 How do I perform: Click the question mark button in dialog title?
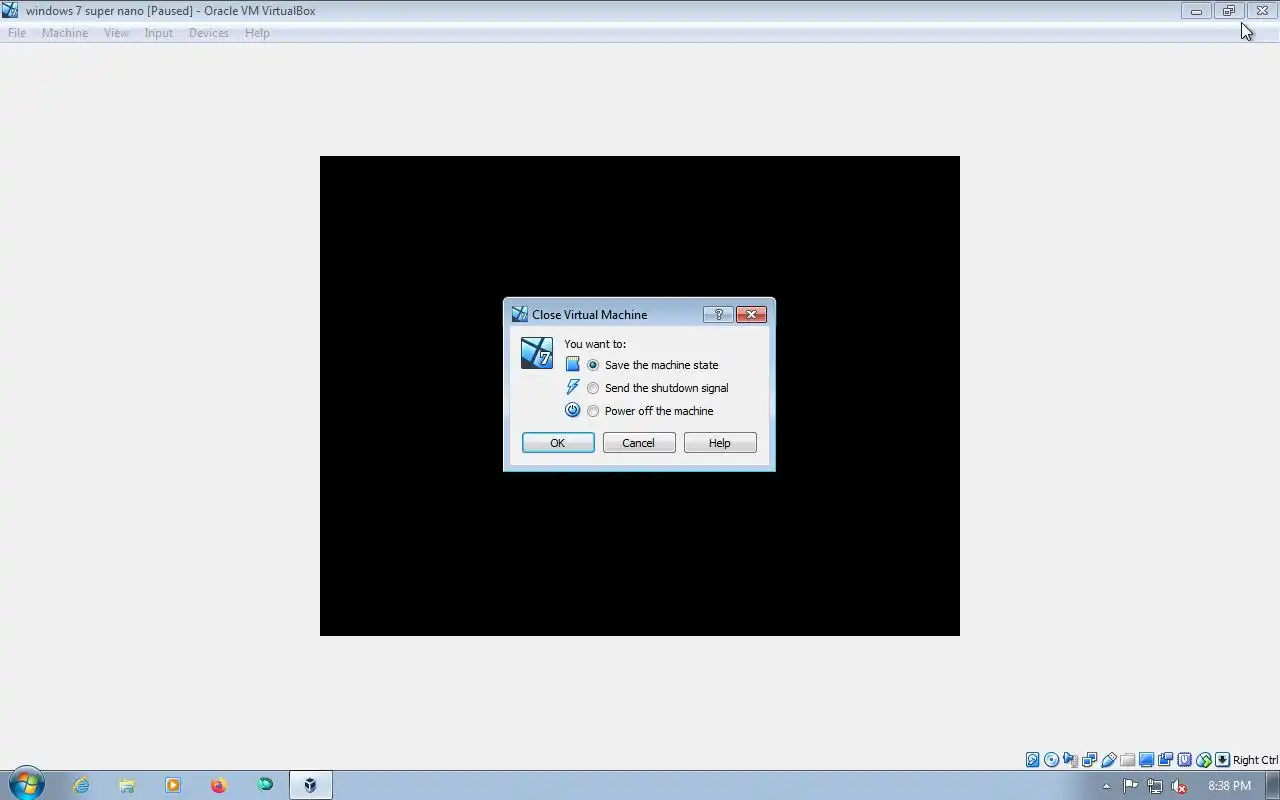point(718,314)
